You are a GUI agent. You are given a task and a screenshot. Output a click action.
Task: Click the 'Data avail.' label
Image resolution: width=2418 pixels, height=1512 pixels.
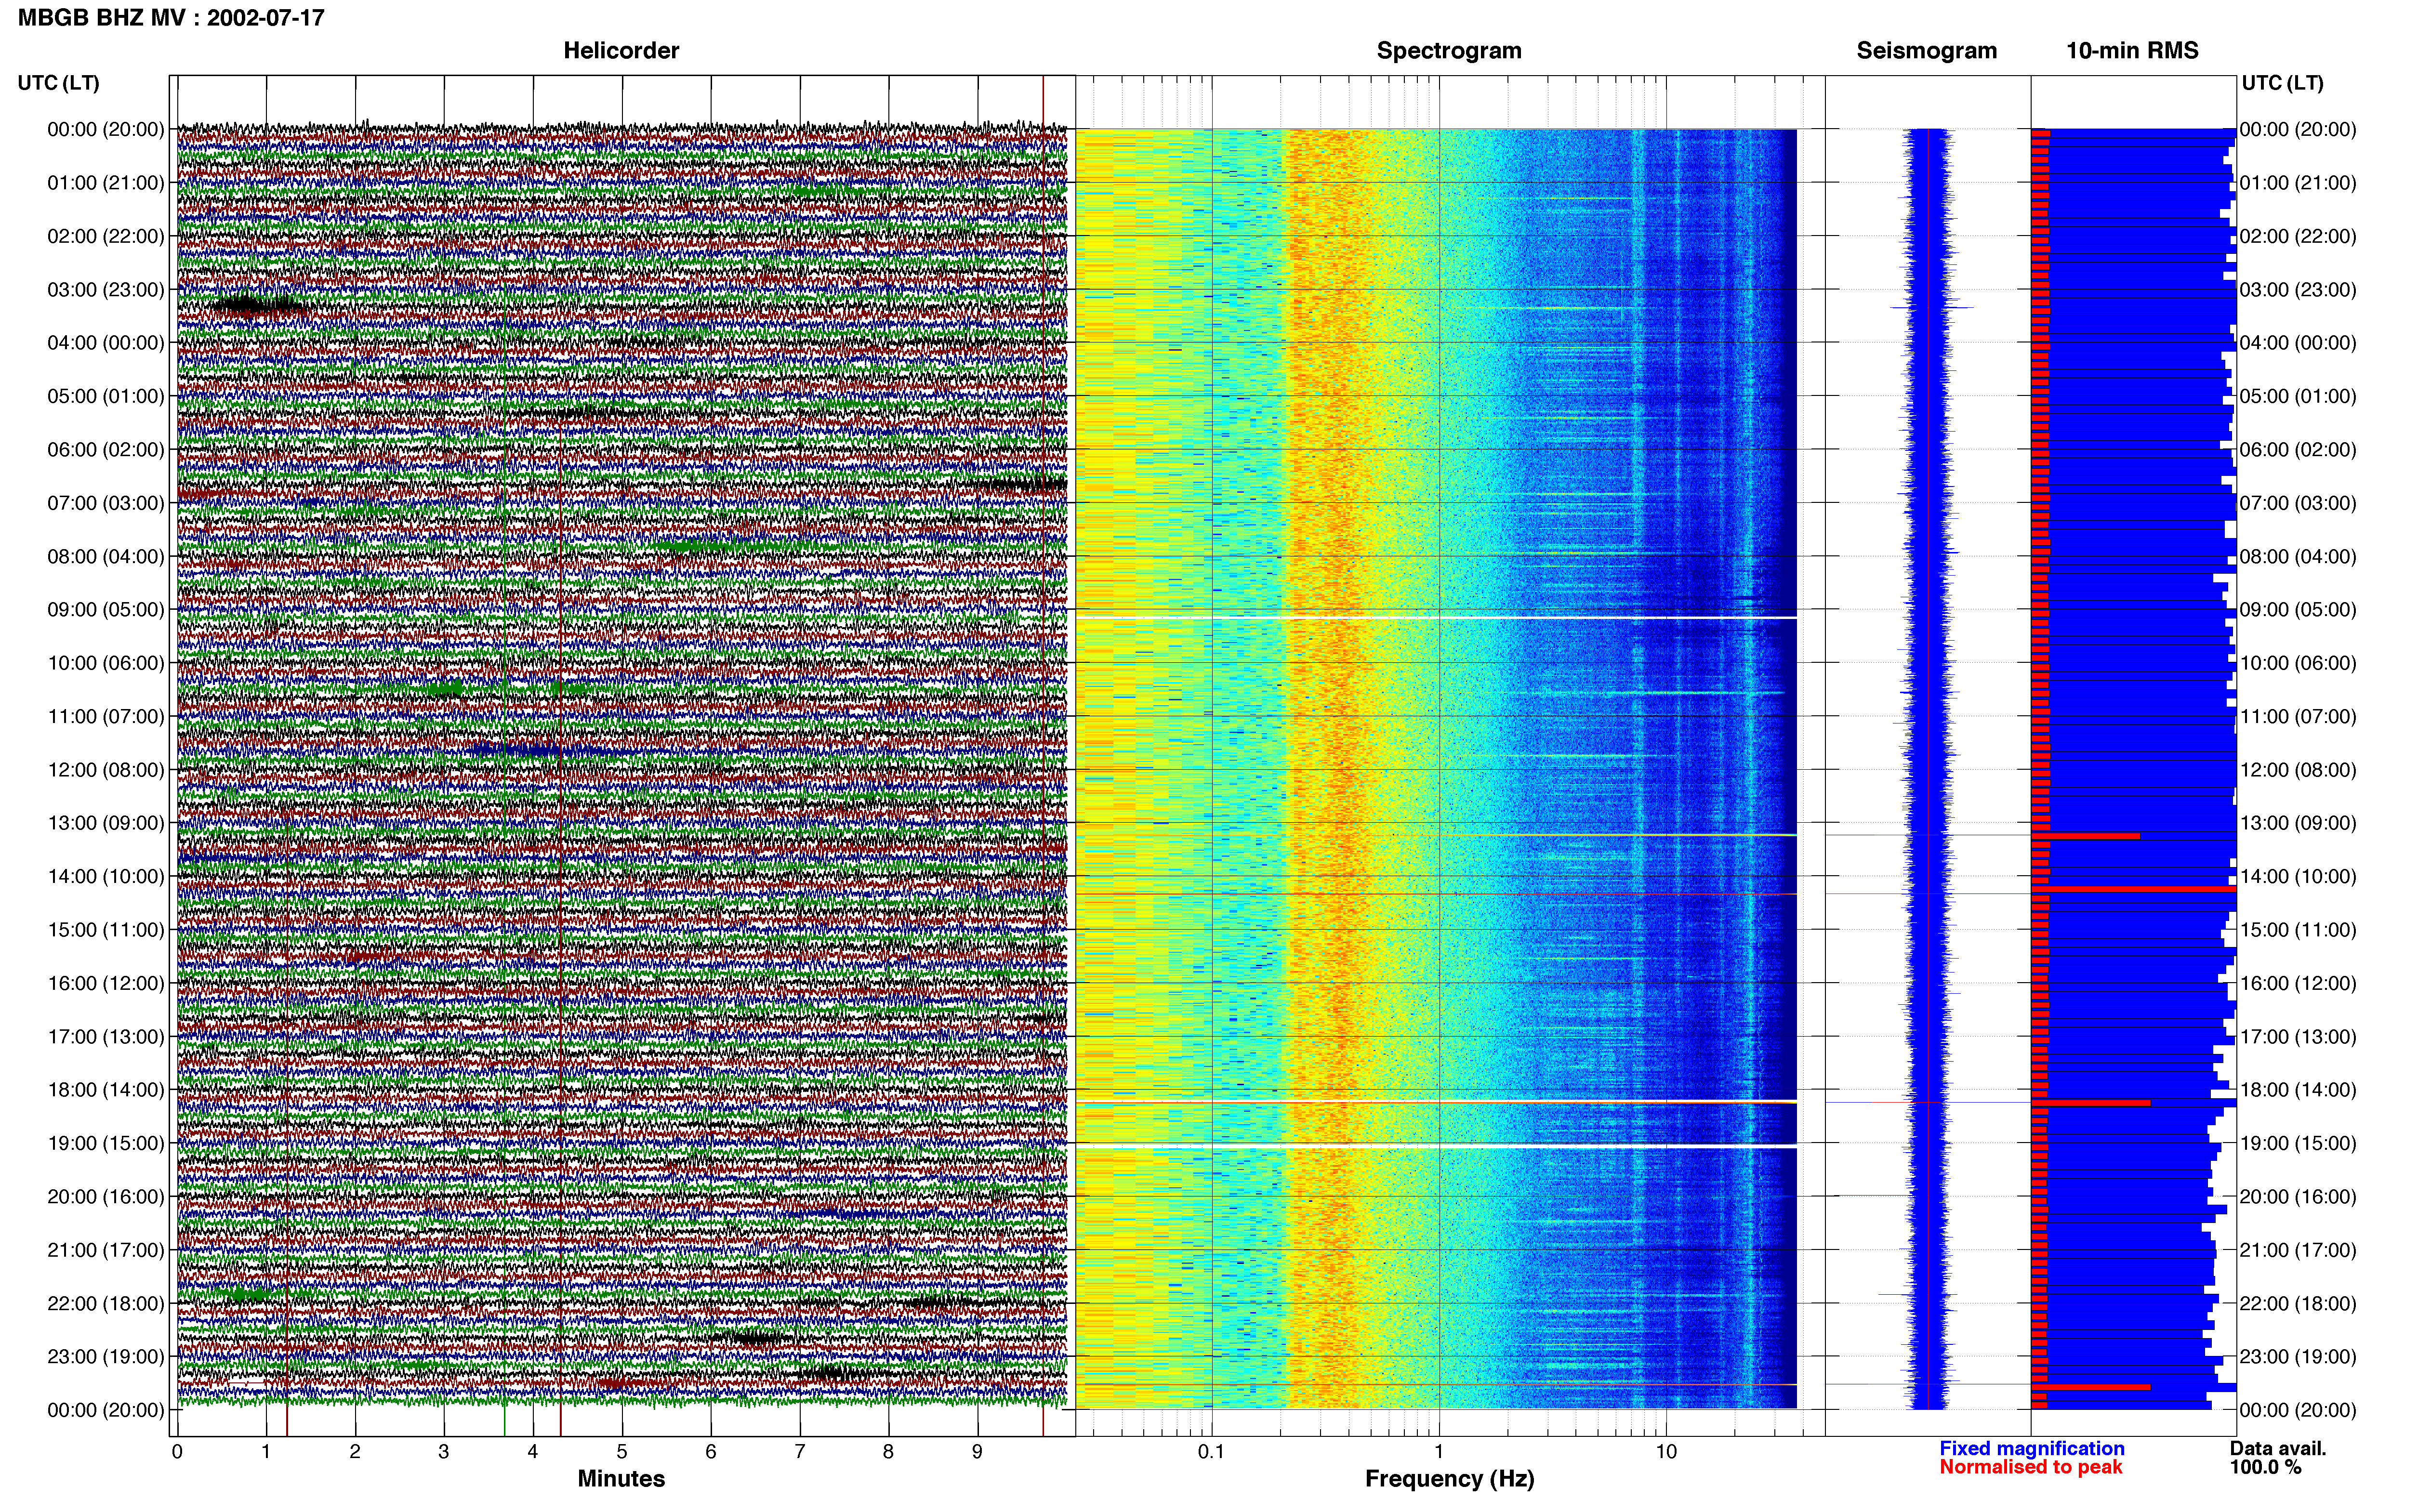point(2278,1448)
